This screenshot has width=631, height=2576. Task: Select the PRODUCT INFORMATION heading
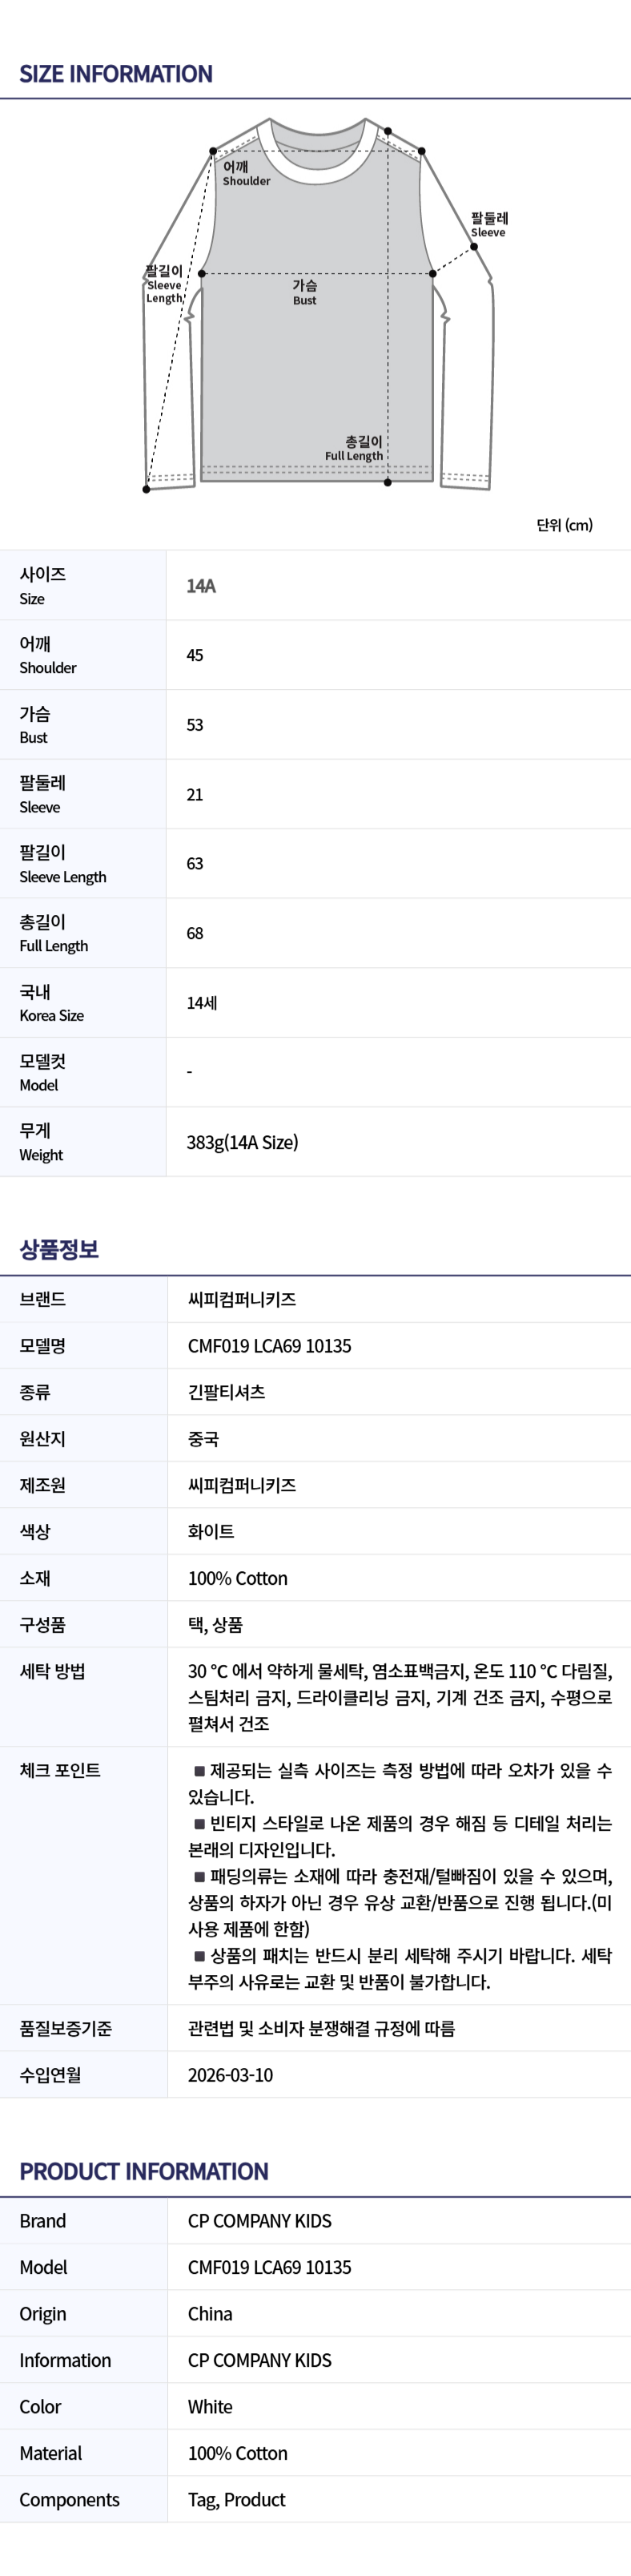click(144, 2172)
